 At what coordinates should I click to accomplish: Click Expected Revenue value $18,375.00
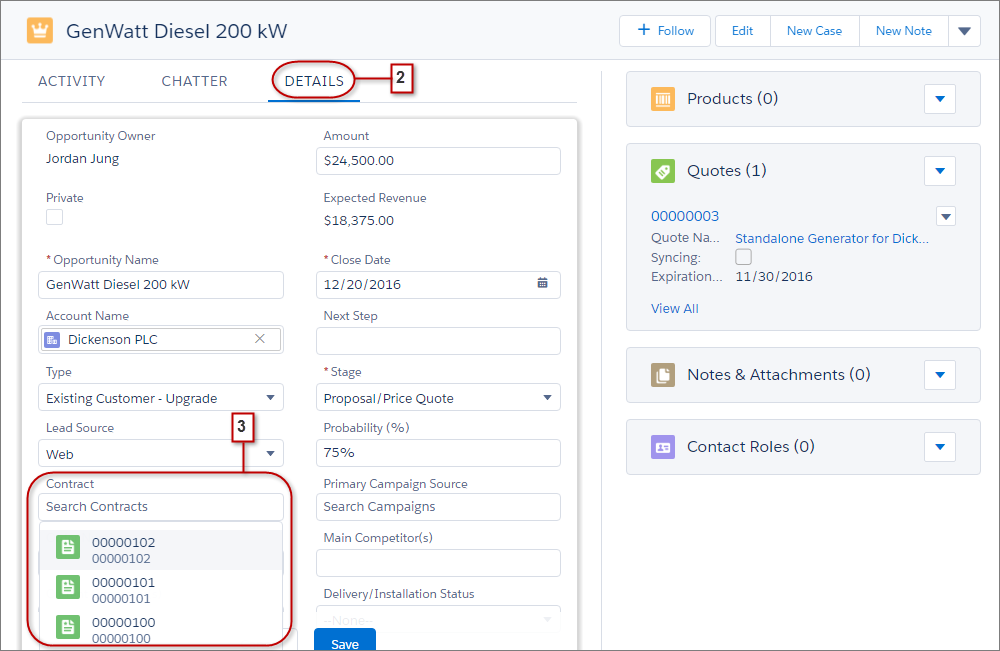[x=358, y=221]
